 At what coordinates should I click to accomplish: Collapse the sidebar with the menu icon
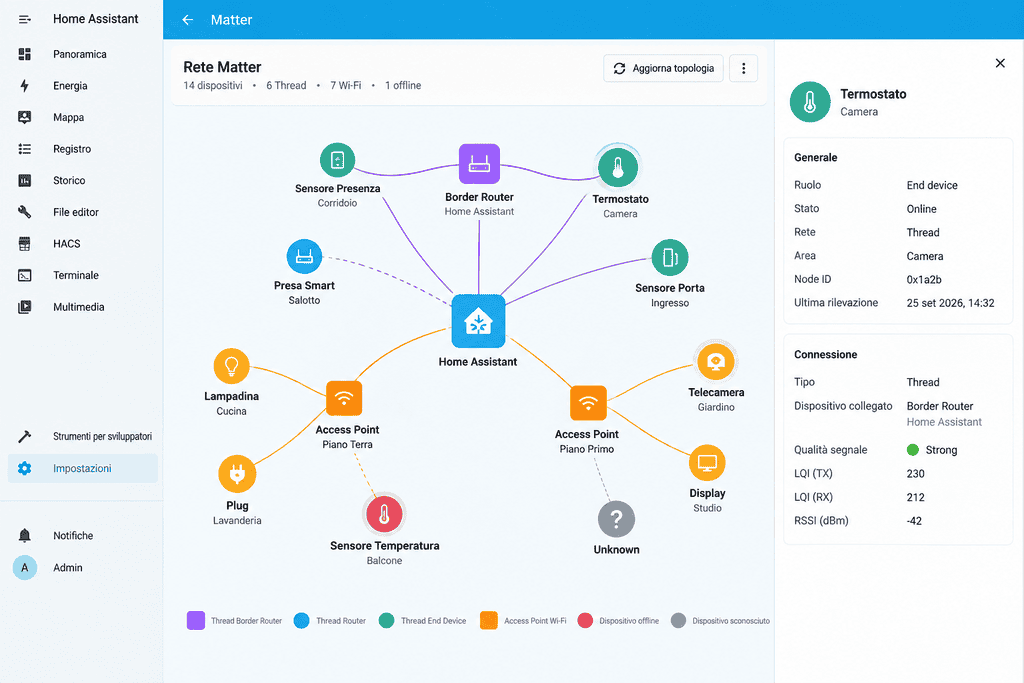25,20
